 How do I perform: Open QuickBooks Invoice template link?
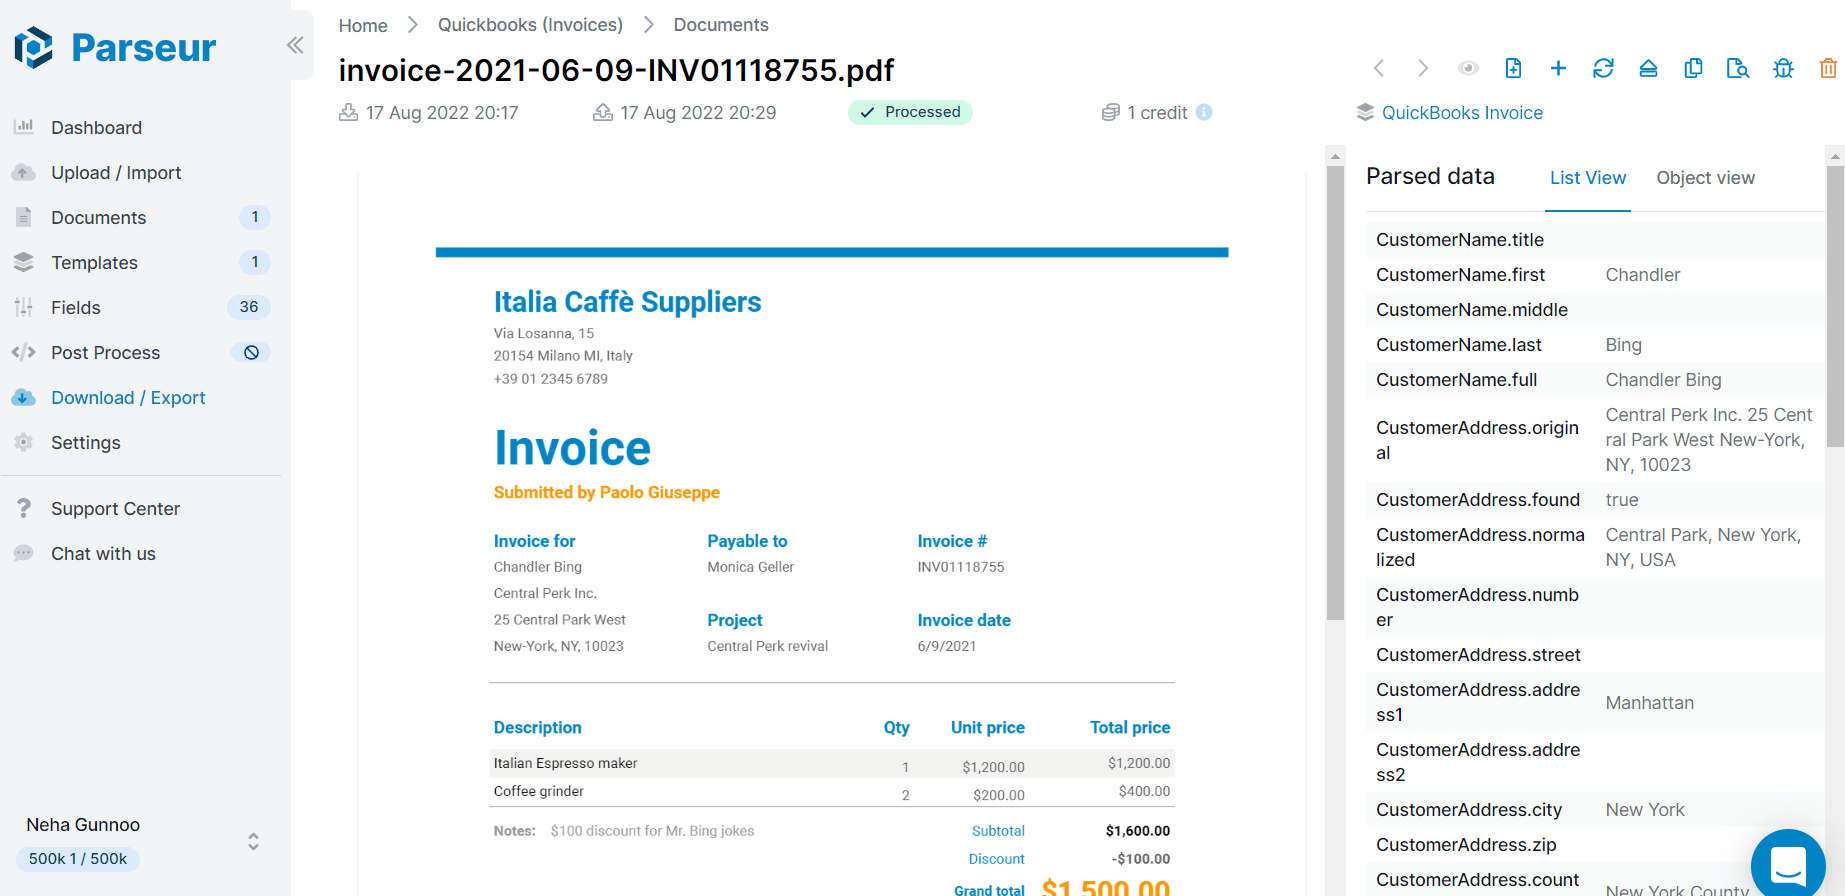pyautogui.click(x=1462, y=113)
